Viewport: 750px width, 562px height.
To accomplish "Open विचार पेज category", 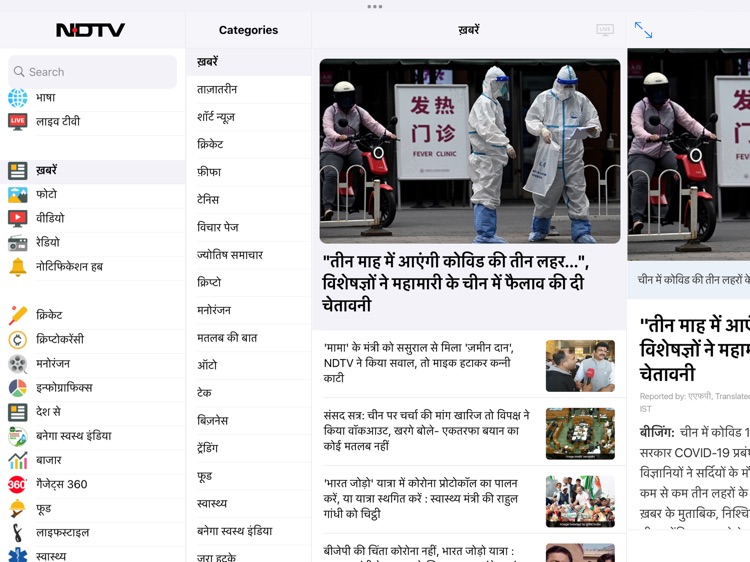I will [x=249, y=227].
